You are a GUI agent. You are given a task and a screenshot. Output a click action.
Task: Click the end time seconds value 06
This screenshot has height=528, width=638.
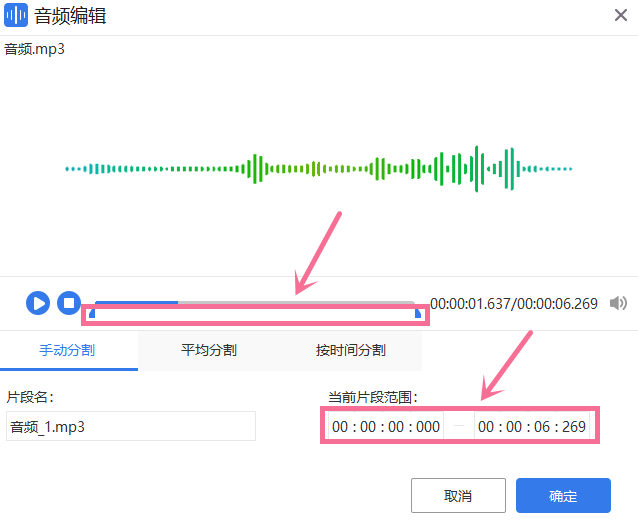point(544,427)
